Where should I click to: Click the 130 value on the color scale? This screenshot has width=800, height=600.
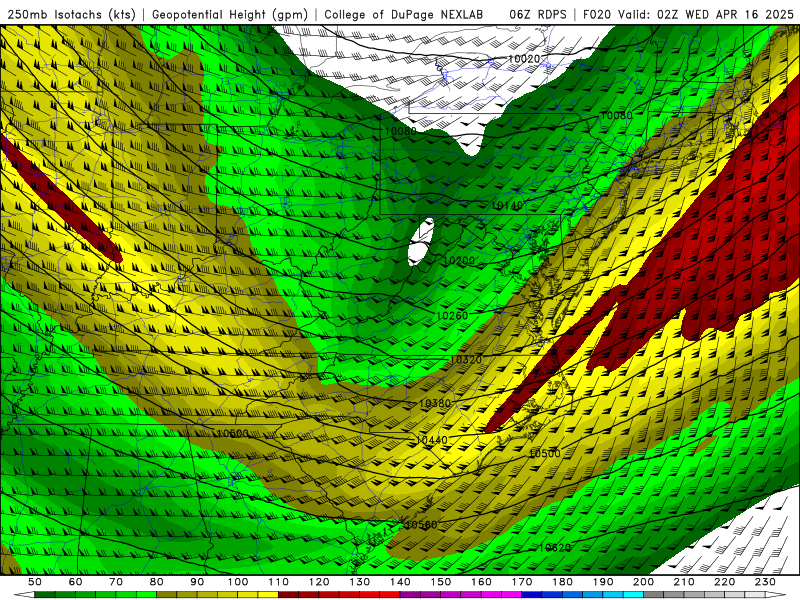(x=360, y=582)
